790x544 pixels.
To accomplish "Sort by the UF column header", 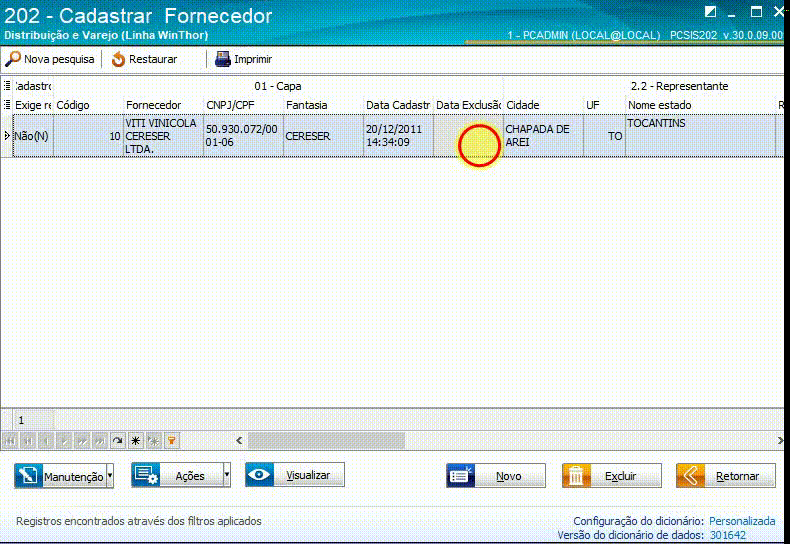I will point(604,105).
